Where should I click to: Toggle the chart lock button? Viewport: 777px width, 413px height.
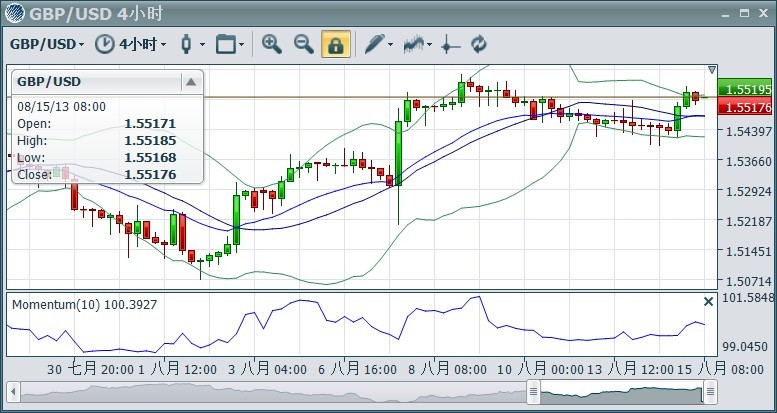[336, 44]
